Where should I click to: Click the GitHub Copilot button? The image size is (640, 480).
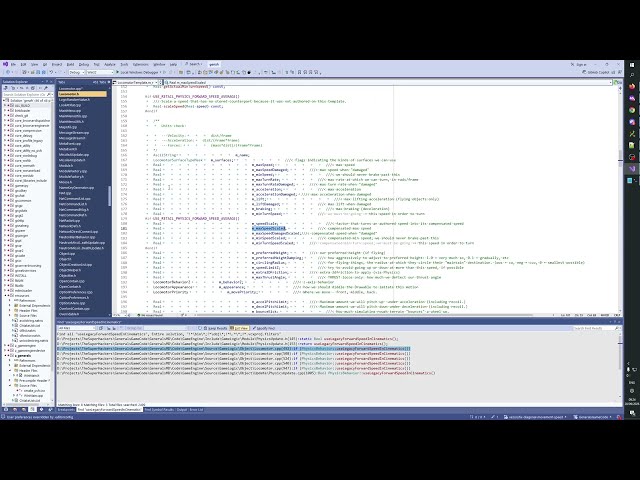pyautogui.click(x=598, y=72)
